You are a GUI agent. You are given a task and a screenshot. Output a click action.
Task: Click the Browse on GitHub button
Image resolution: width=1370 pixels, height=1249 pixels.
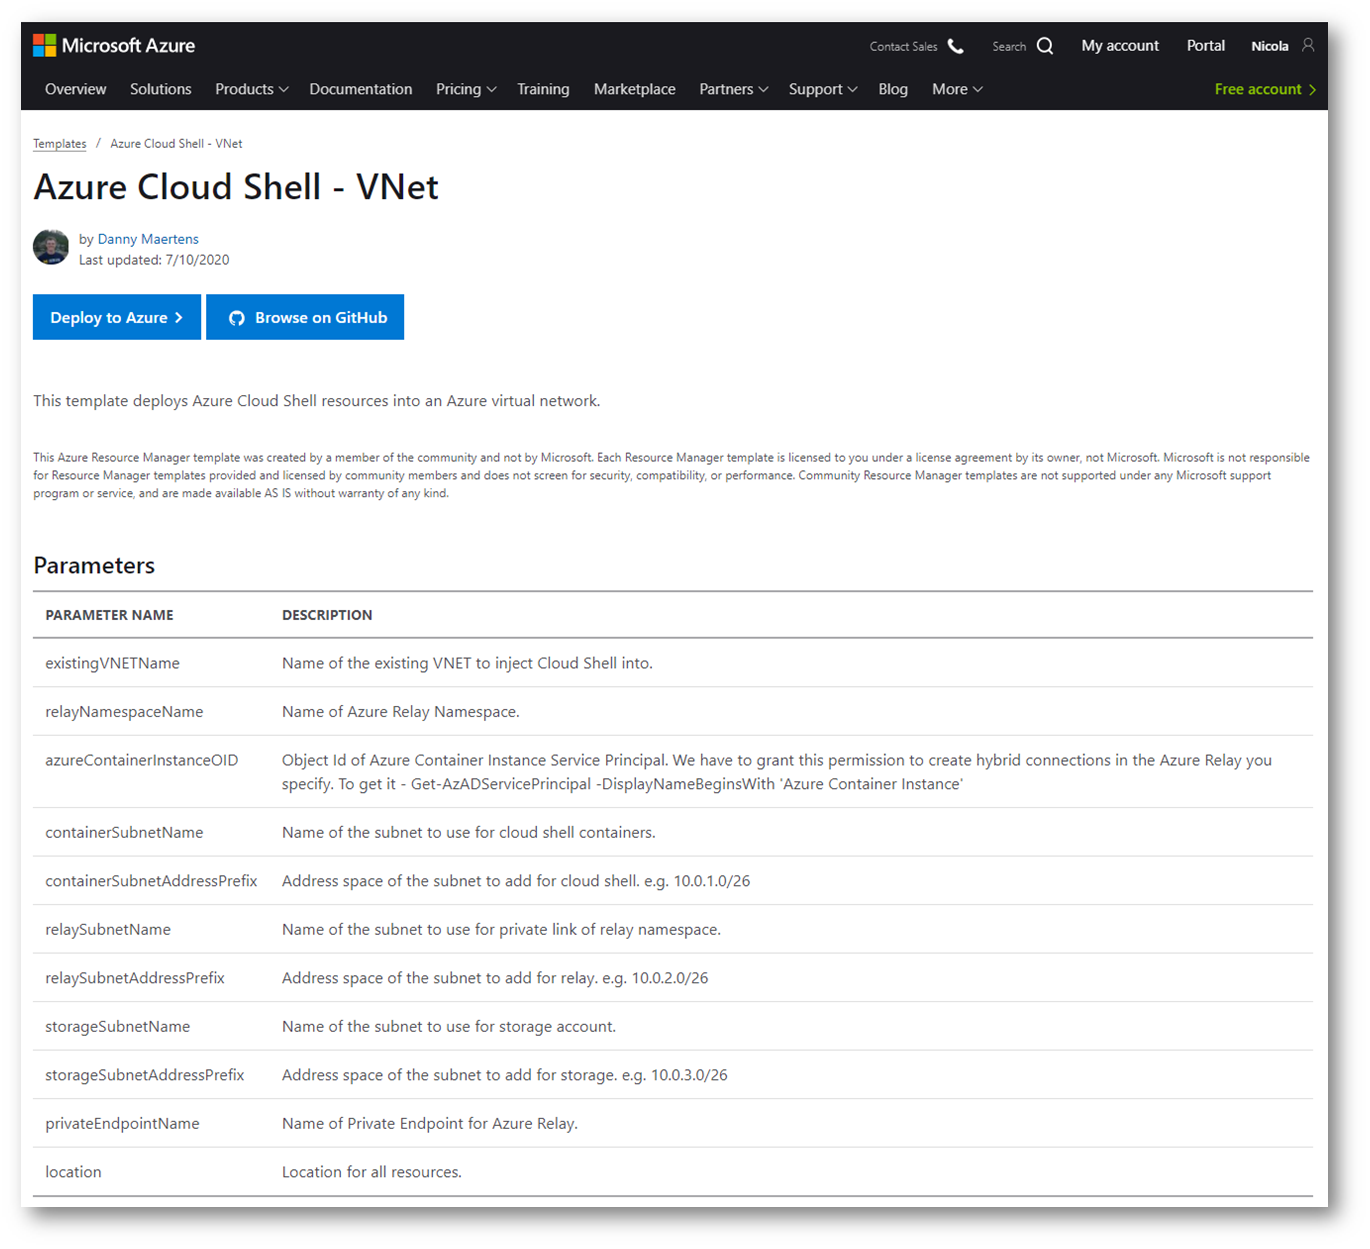coord(305,317)
